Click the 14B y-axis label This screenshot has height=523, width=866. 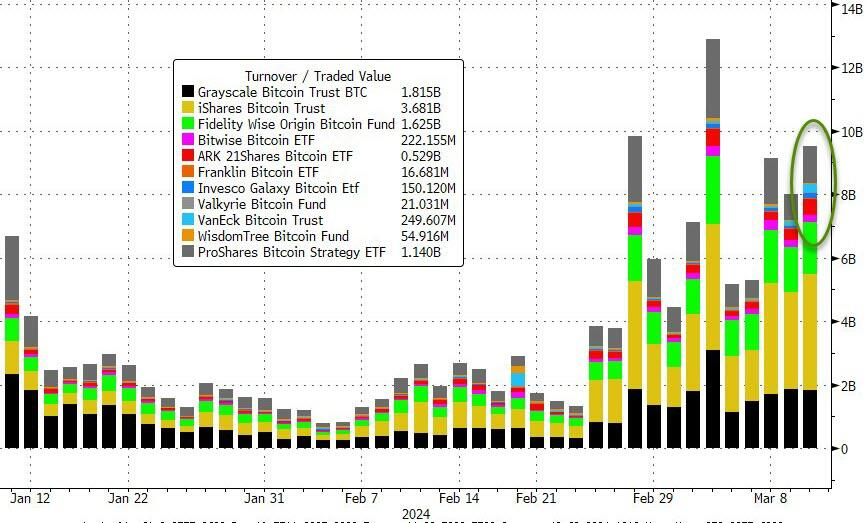(x=852, y=9)
